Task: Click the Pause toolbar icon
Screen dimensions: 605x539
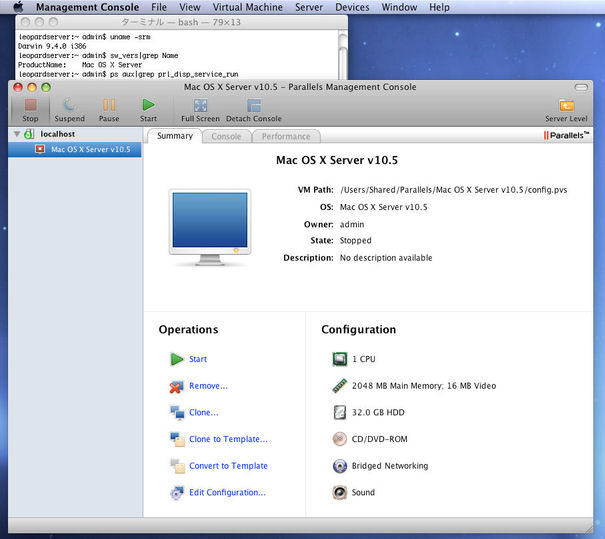Action: pos(109,105)
